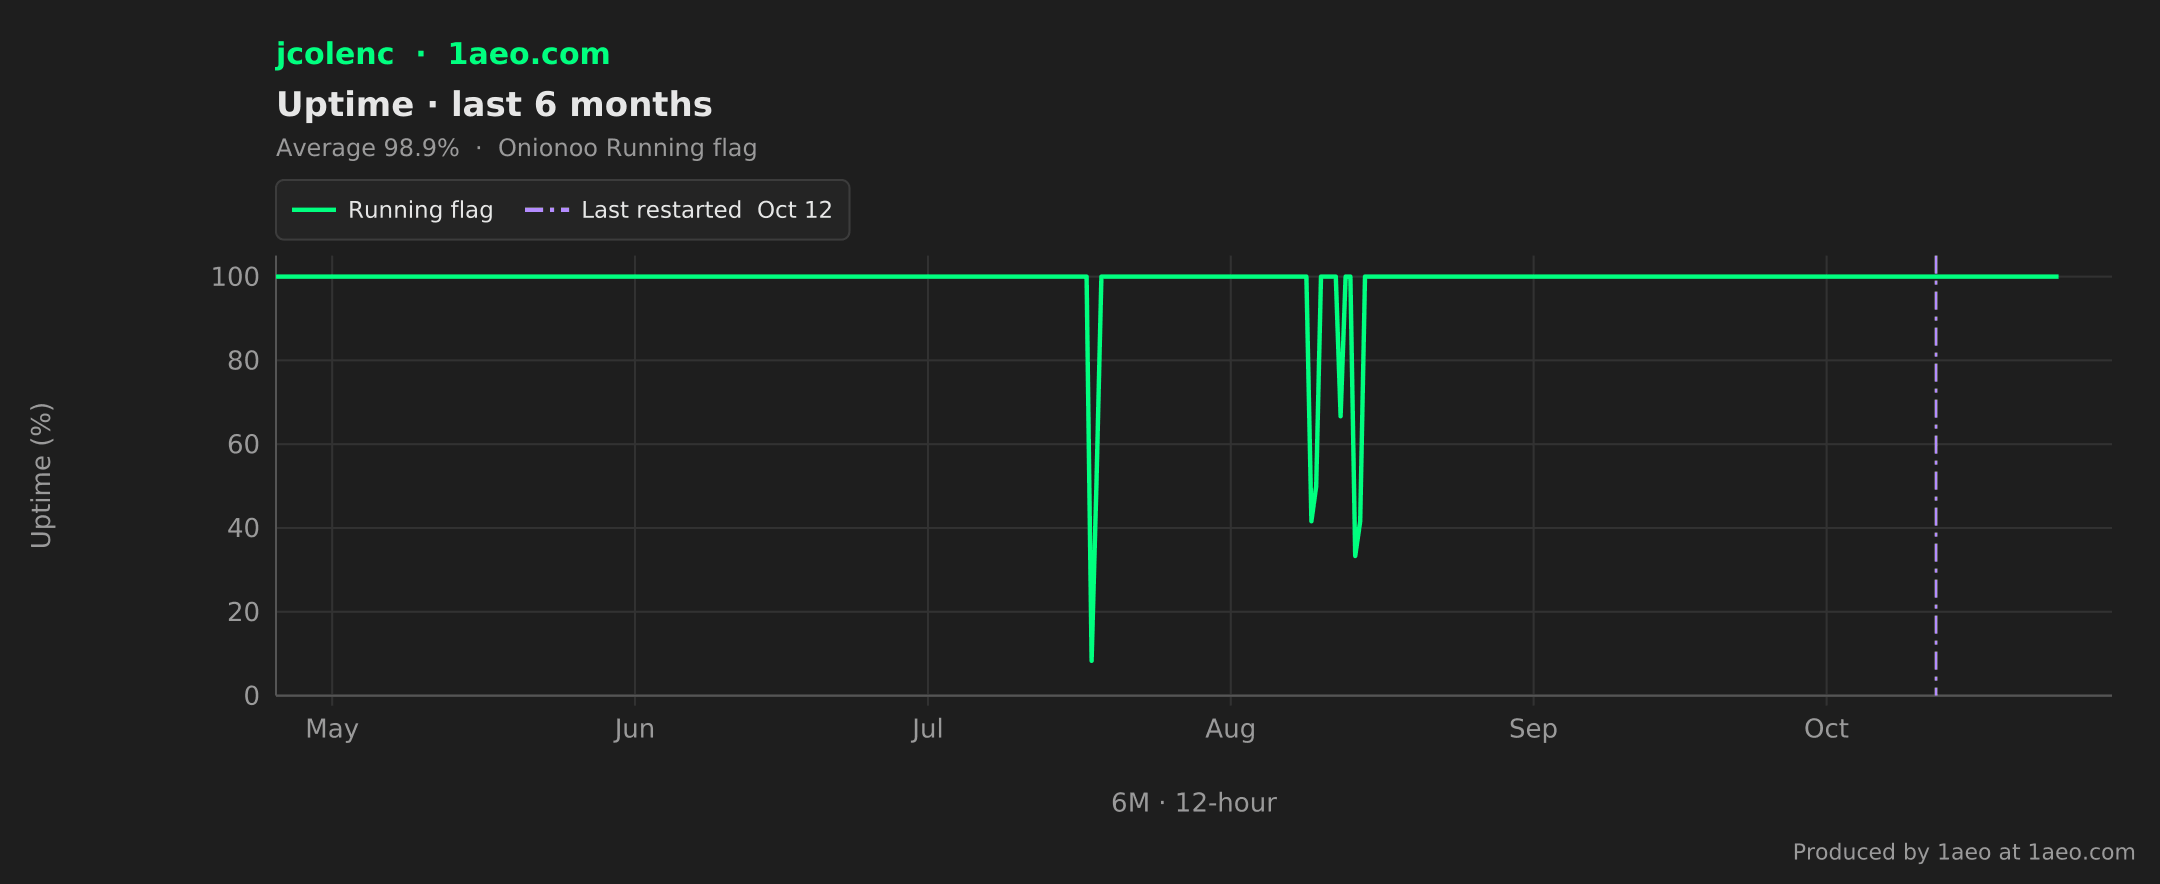Click the '80' y-axis tick label
Screen dimensions: 2160x884
243,361
